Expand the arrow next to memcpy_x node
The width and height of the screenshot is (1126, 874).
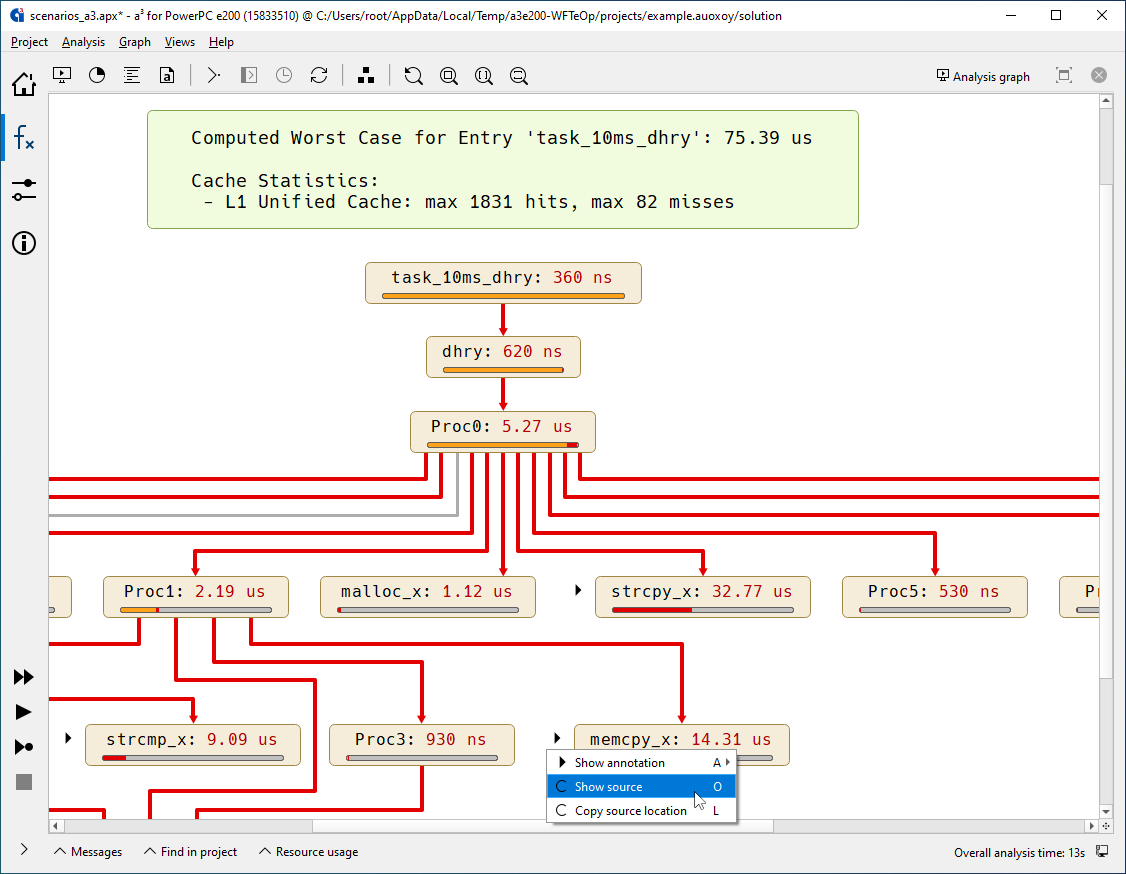pyautogui.click(x=556, y=737)
